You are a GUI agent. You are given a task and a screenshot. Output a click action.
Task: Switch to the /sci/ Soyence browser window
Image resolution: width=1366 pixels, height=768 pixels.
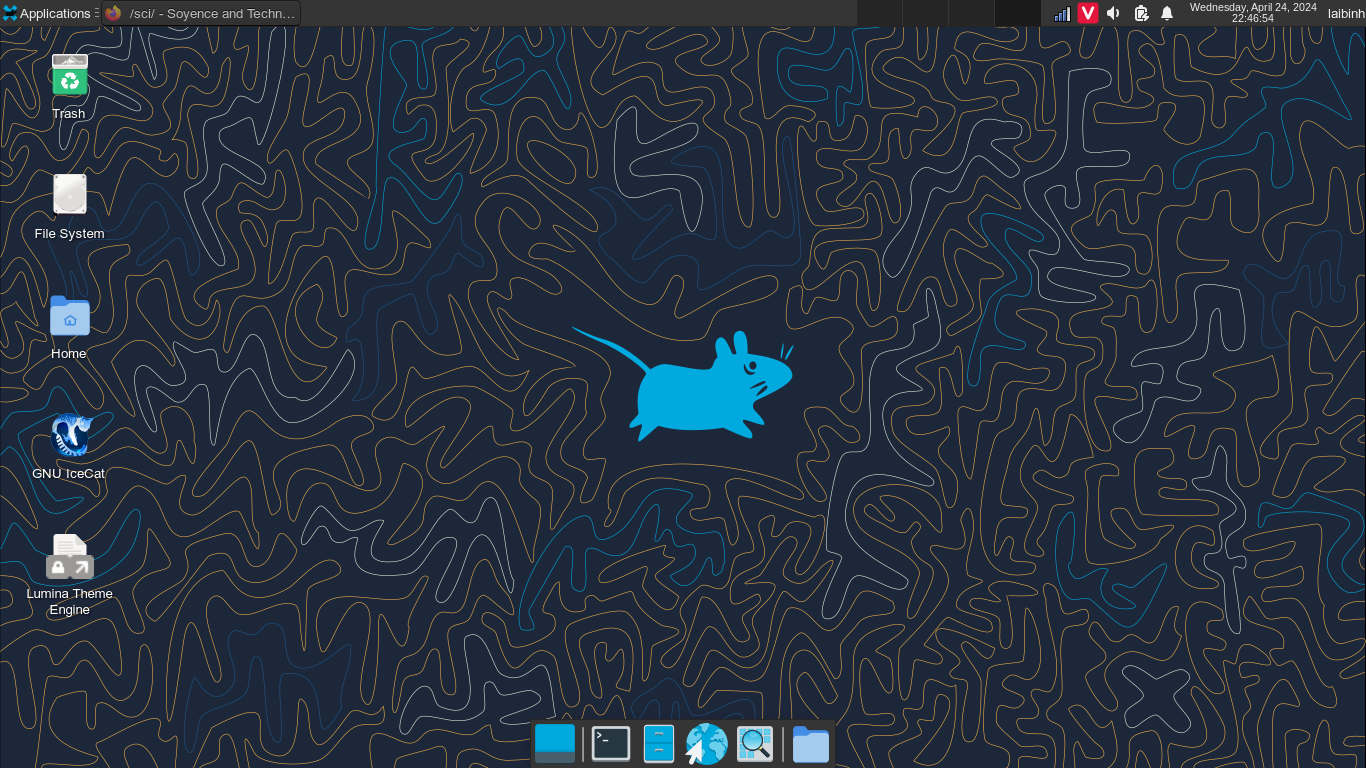pos(201,13)
